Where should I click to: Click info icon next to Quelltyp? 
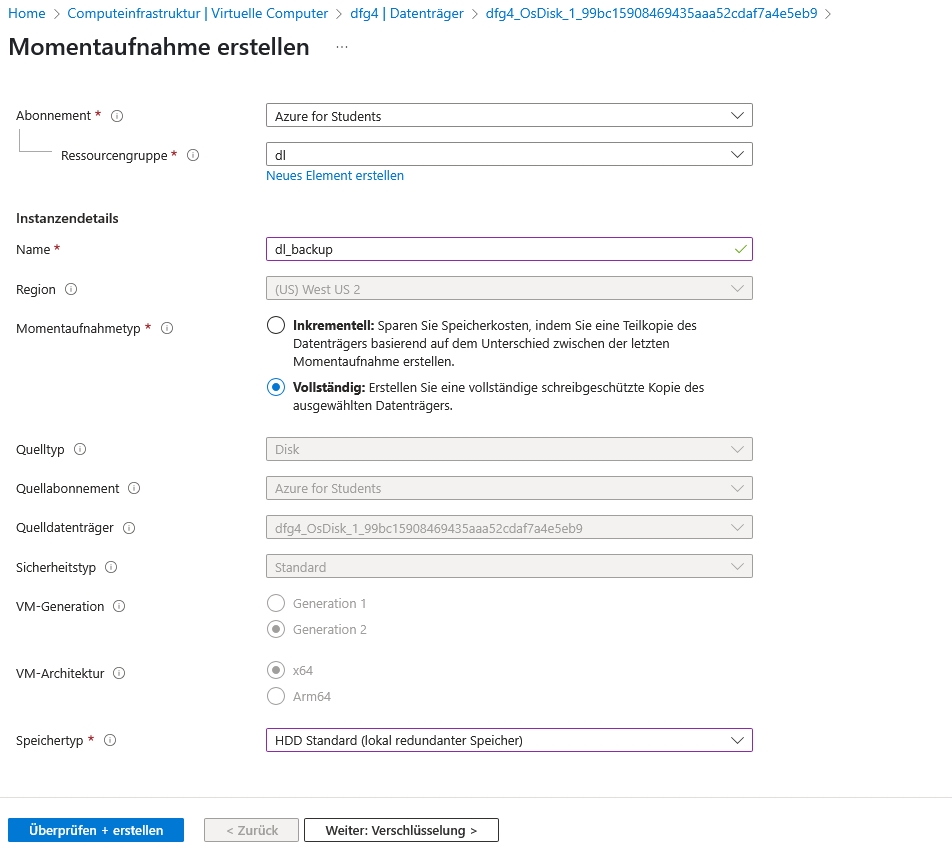[x=80, y=450]
